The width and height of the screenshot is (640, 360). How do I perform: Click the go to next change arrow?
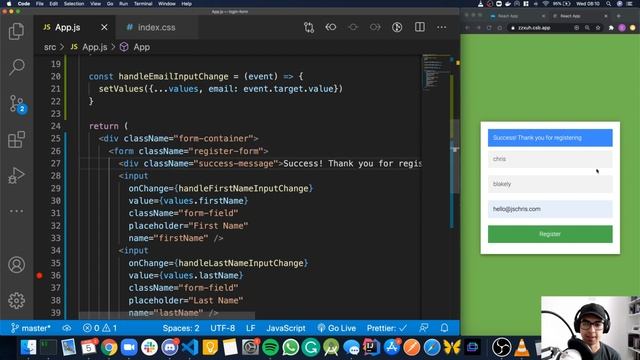click(375, 27)
